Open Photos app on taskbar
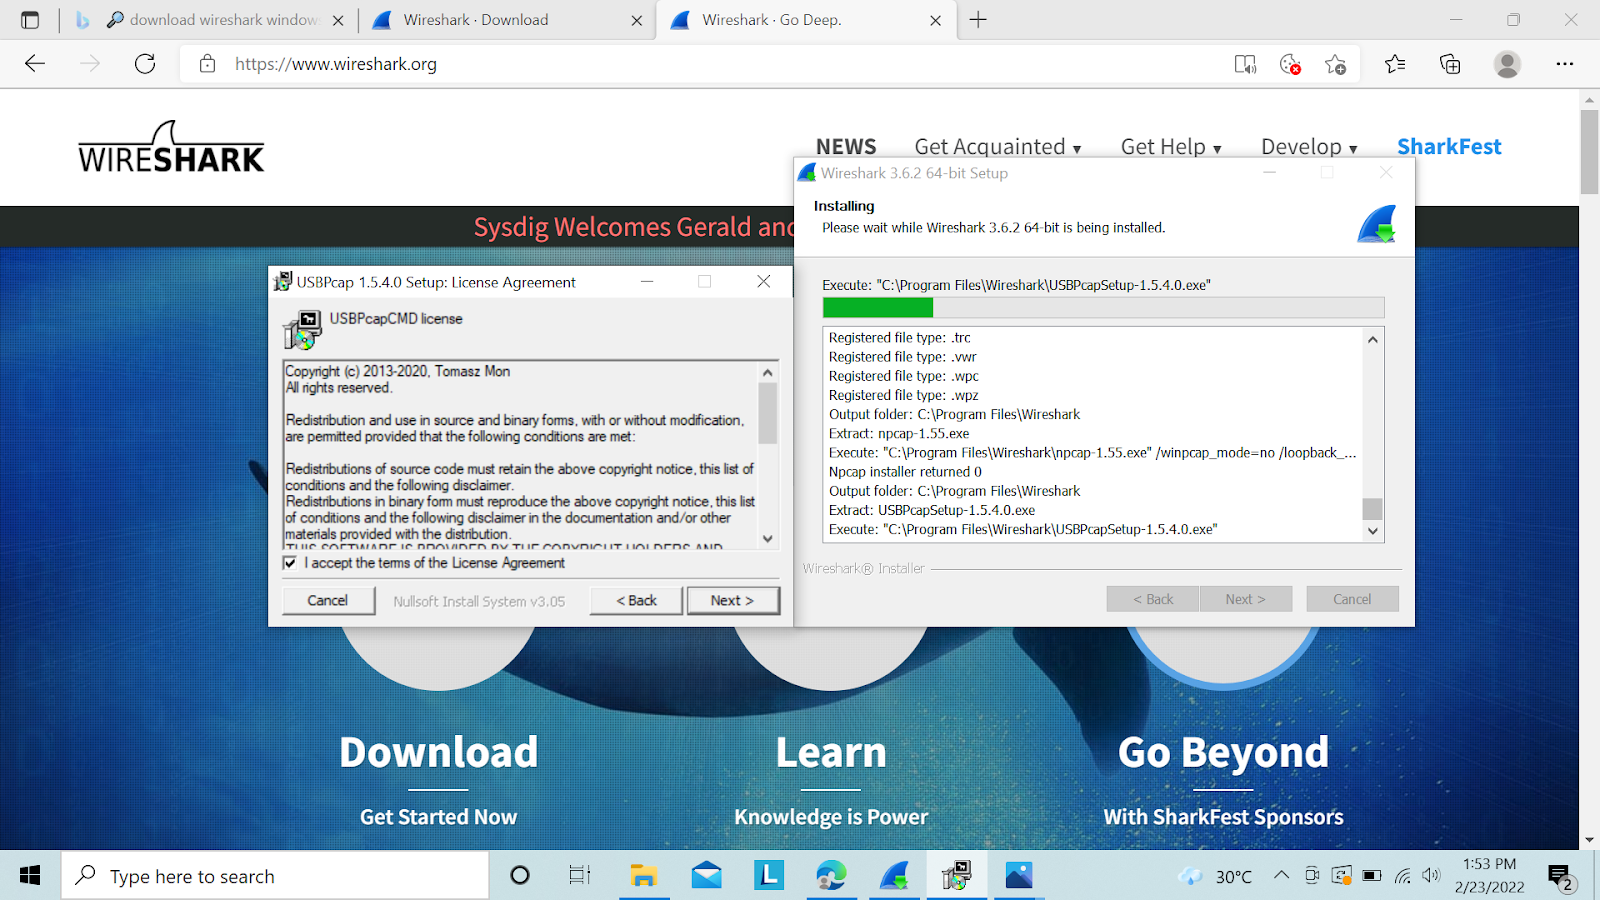Viewport: 1600px width, 900px height. point(1019,876)
